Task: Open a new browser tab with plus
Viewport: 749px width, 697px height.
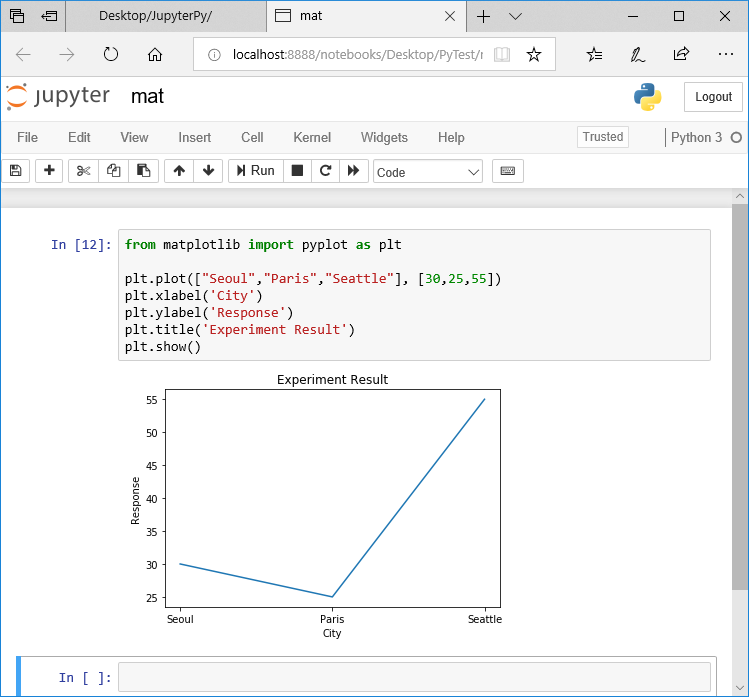Action: [x=483, y=16]
